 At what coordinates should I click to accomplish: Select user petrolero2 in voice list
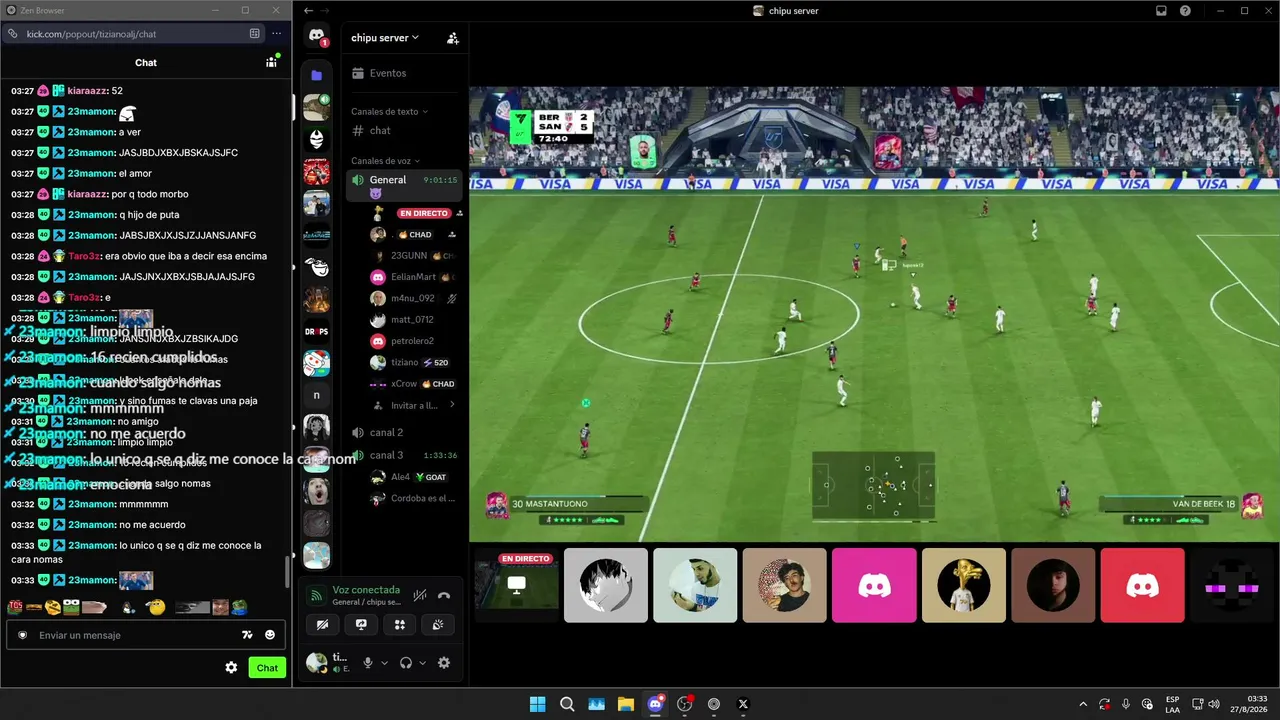[x=412, y=341]
